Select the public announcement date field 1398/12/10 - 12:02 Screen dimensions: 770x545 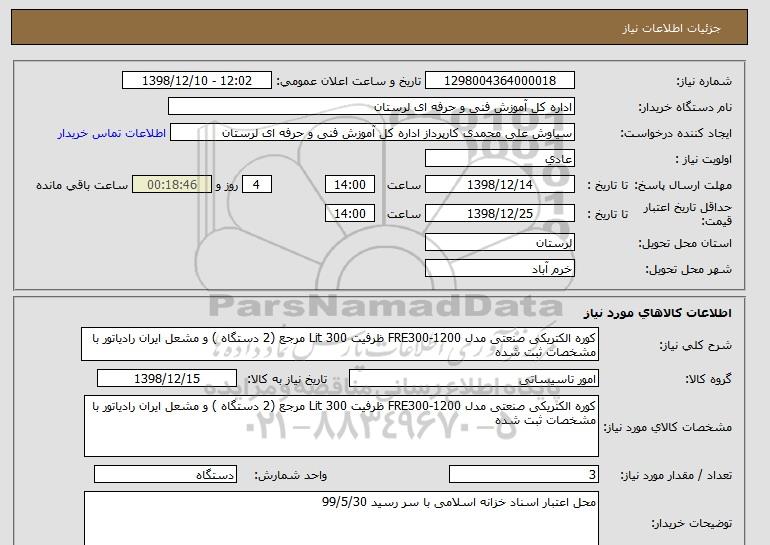pos(196,81)
